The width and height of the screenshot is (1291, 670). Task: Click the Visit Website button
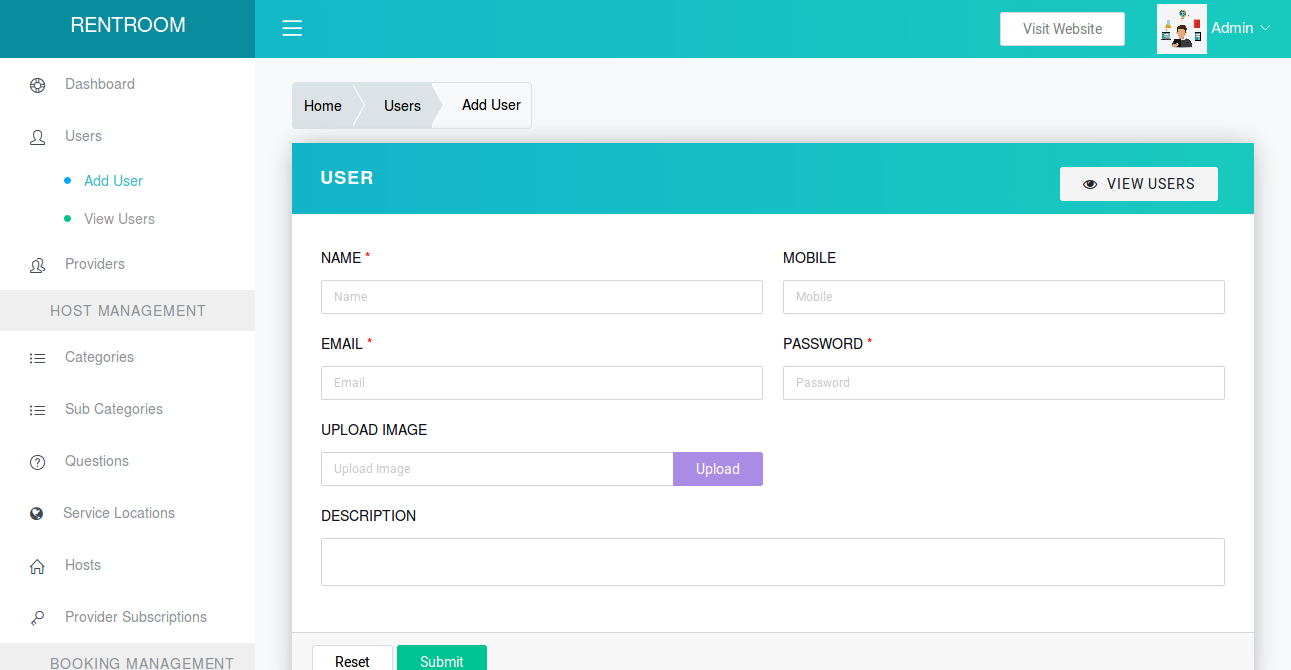click(x=1062, y=29)
